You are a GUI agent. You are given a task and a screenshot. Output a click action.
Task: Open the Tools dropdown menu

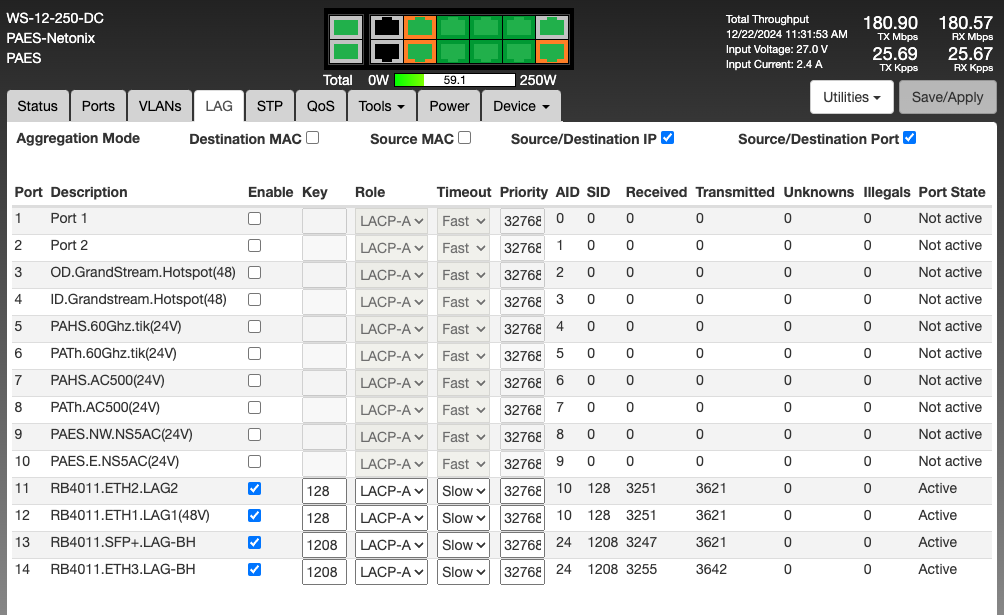[381, 106]
